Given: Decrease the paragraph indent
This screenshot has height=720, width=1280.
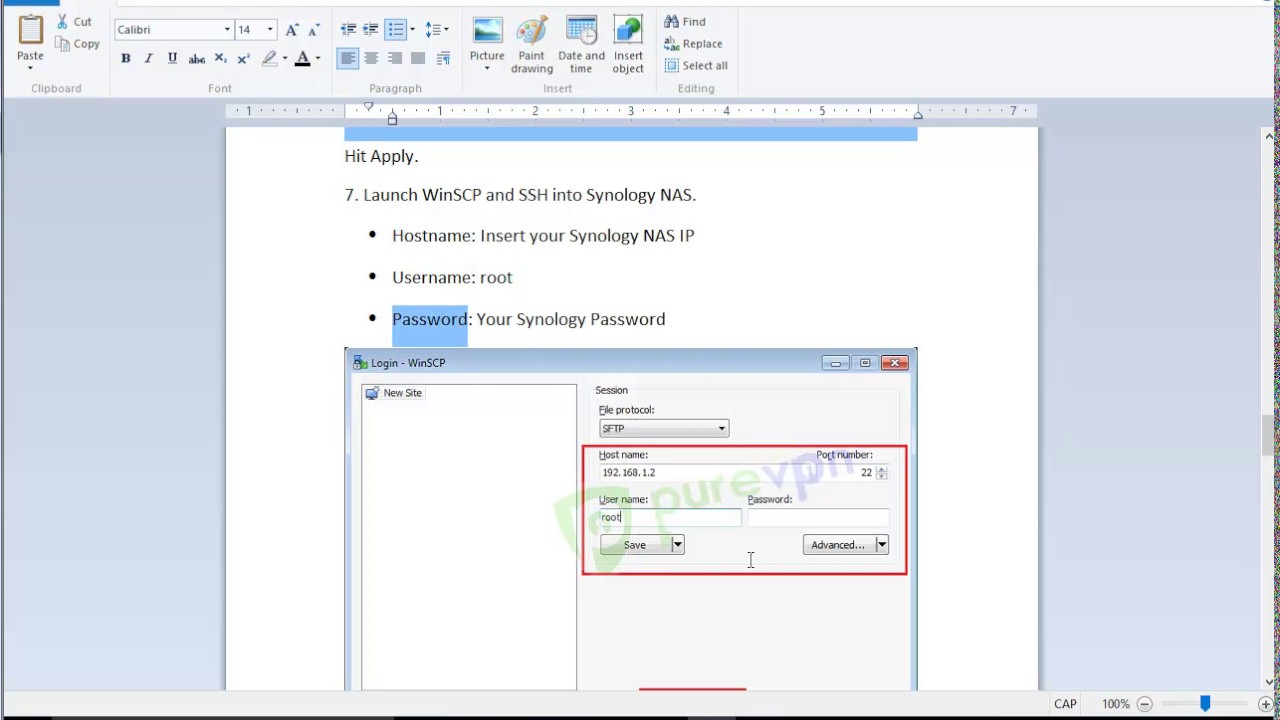Looking at the screenshot, I should [348, 30].
